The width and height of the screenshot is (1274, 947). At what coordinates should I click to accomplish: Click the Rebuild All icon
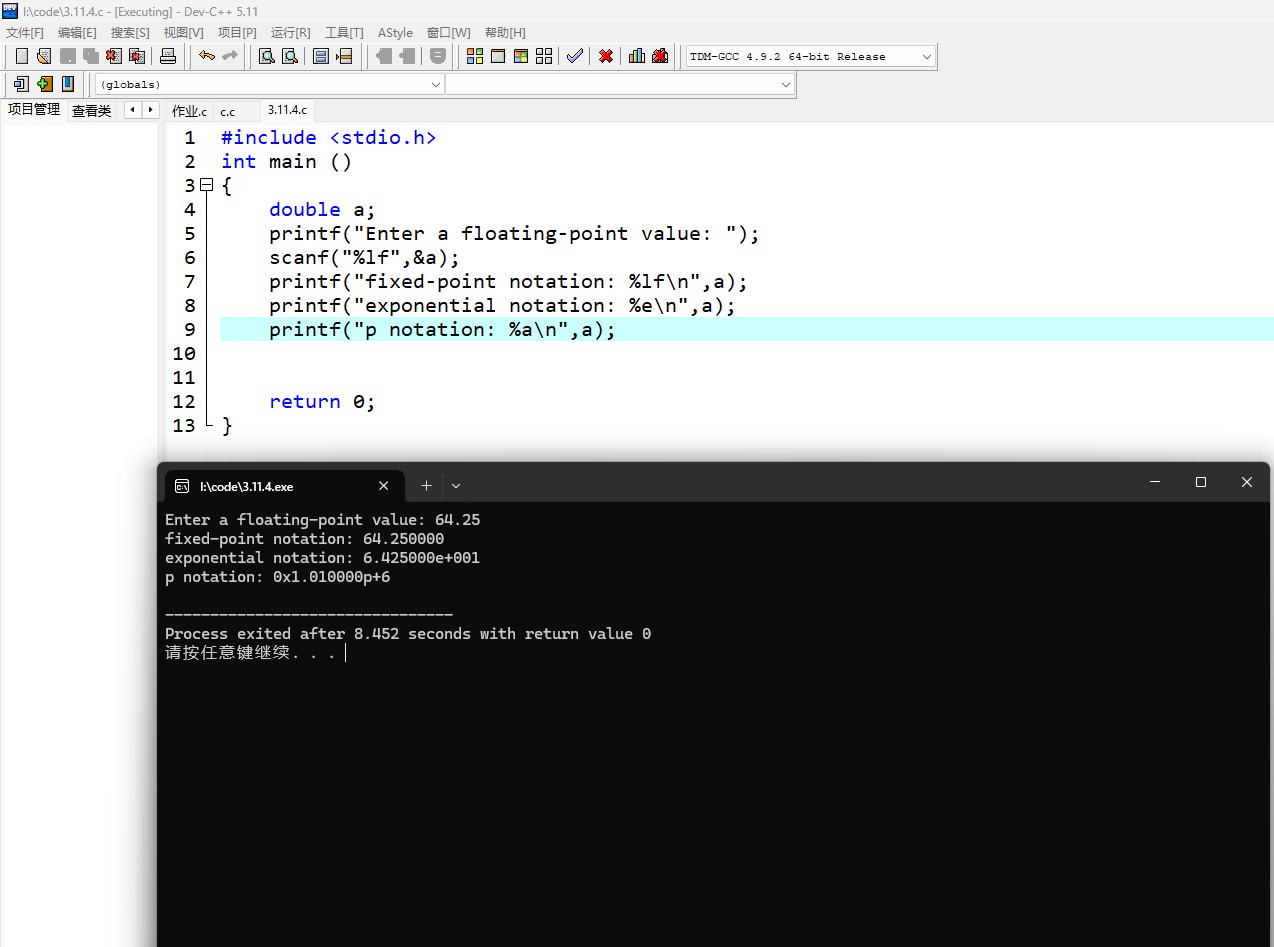(x=544, y=56)
